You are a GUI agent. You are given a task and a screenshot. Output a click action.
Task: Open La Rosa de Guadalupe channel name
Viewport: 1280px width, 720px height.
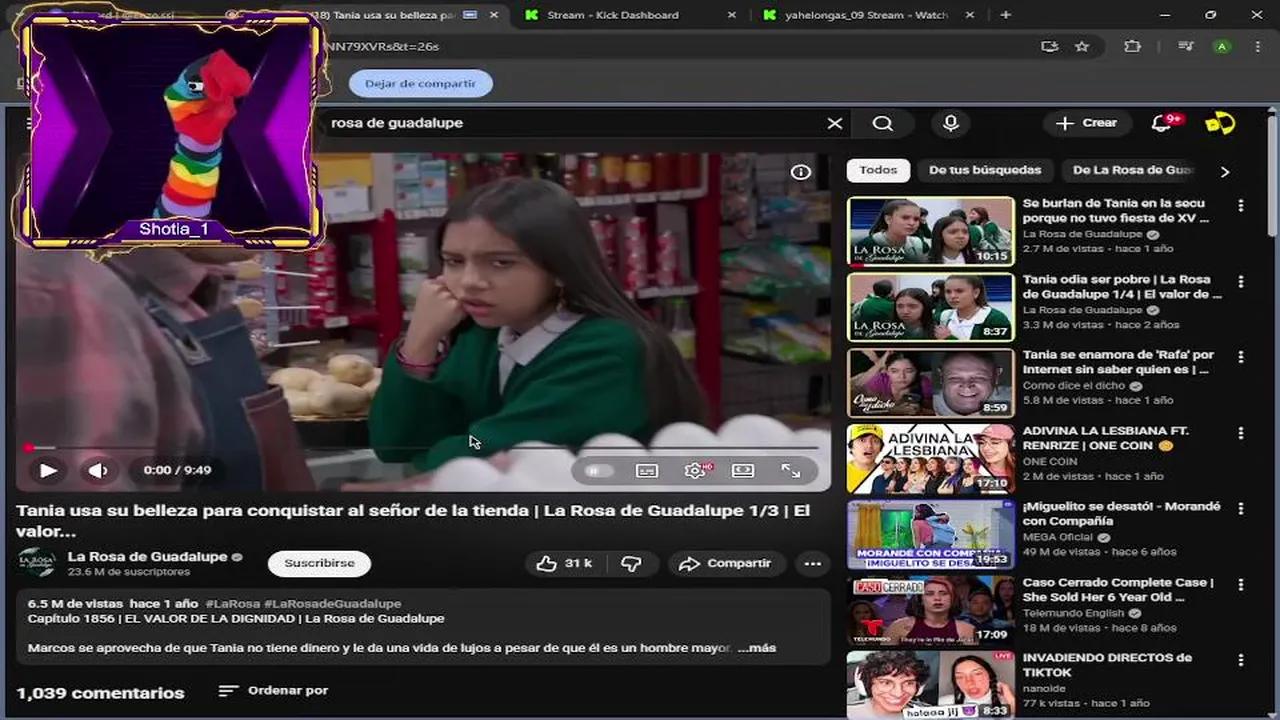point(147,556)
